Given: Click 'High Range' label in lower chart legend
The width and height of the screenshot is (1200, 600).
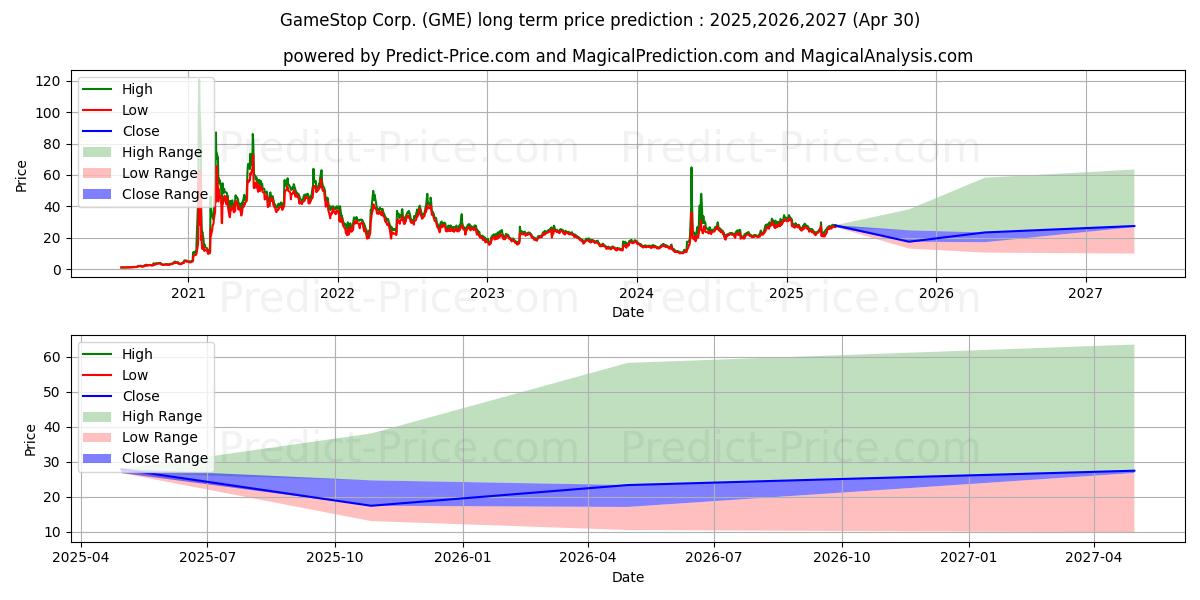Looking at the screenshot, I should tap(162, 417).
